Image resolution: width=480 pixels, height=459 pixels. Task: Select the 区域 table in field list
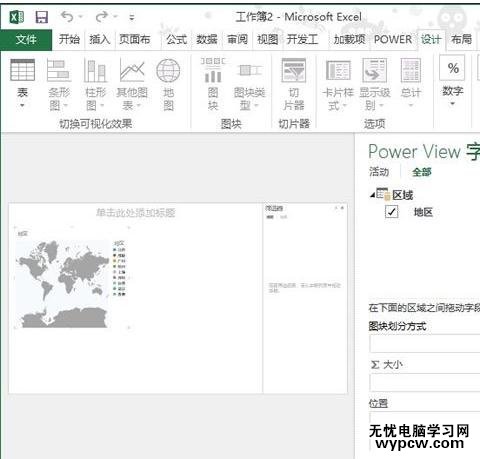(x=403, y=195)
